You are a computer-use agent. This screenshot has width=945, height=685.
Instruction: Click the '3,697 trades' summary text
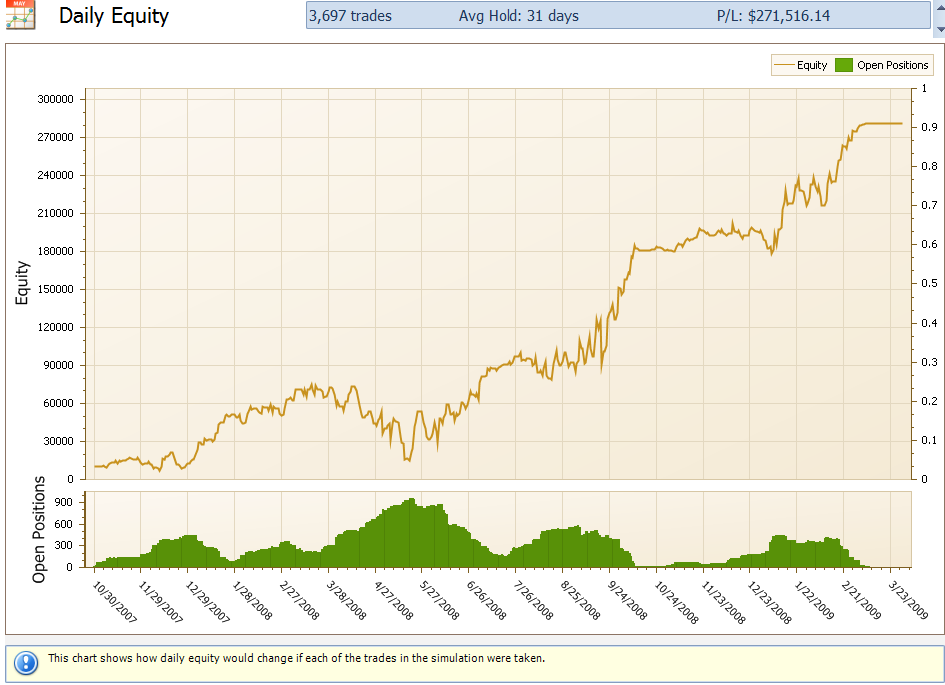350,16
